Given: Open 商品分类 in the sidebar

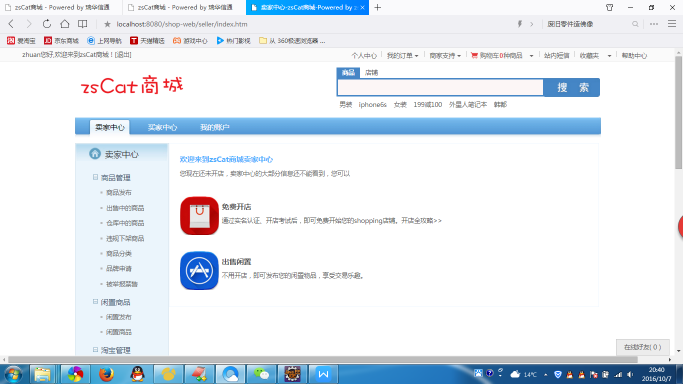Looking at the screenshot, I should [x=118, y=253].
